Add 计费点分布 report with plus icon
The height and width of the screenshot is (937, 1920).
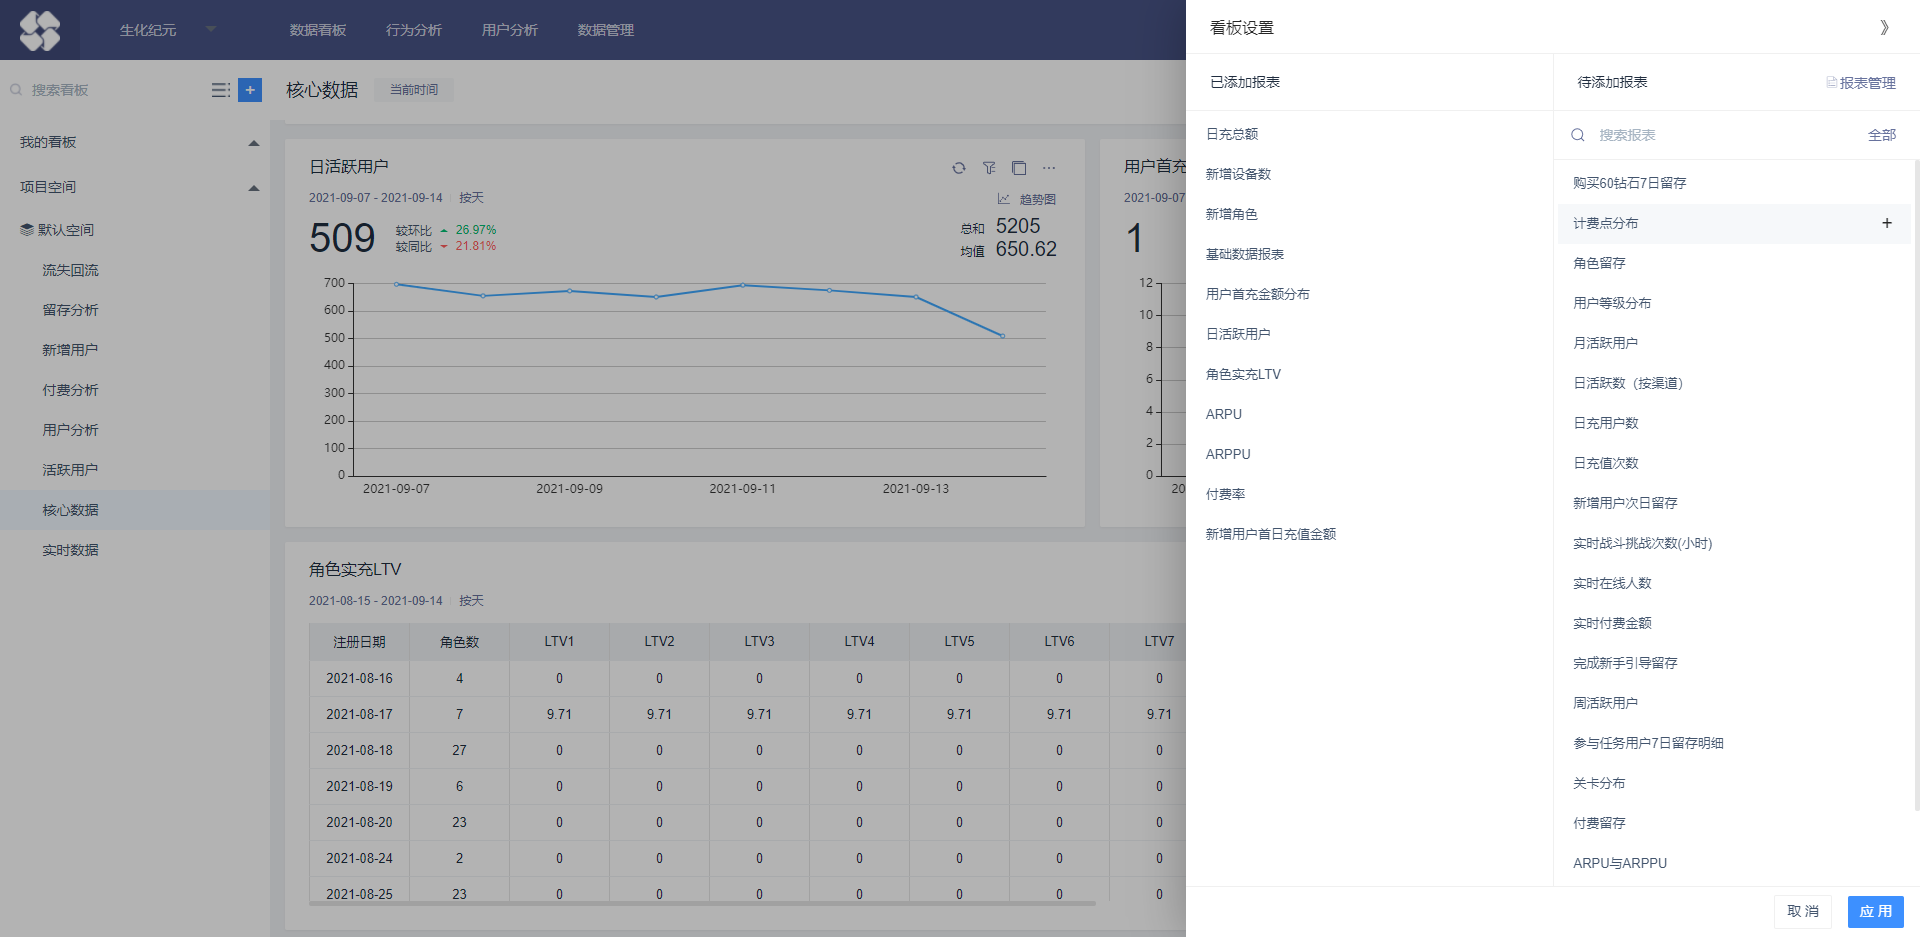tap(1887, 223)
